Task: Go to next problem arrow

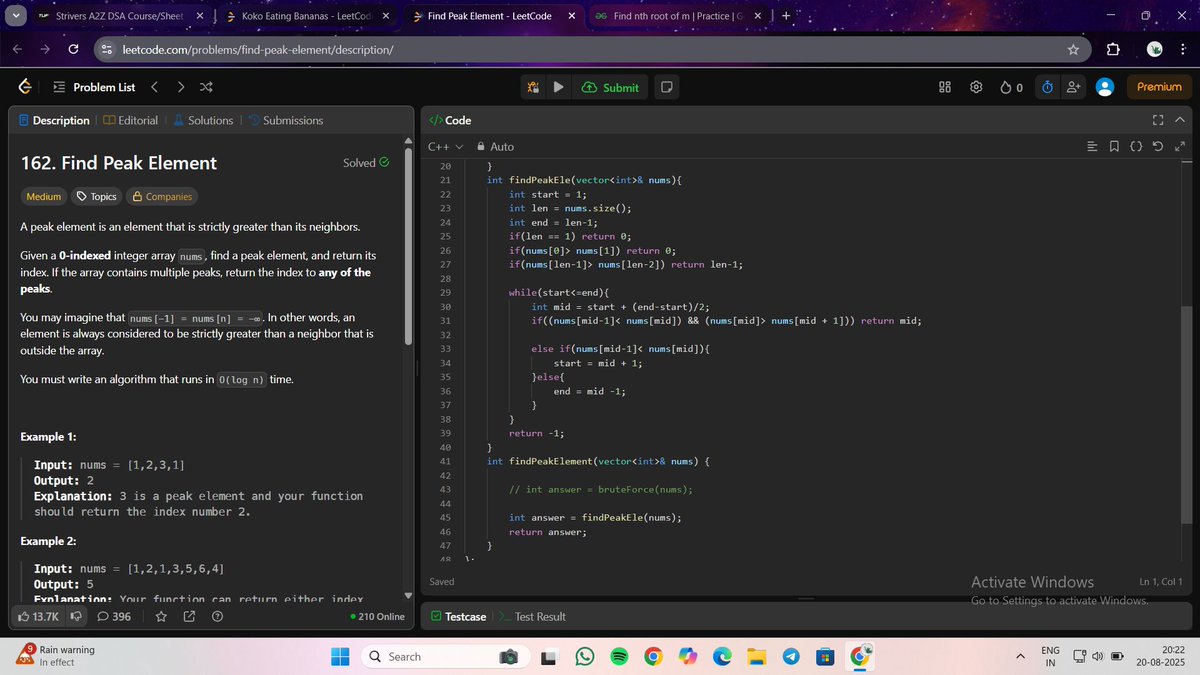Action: tap(180, 87)
